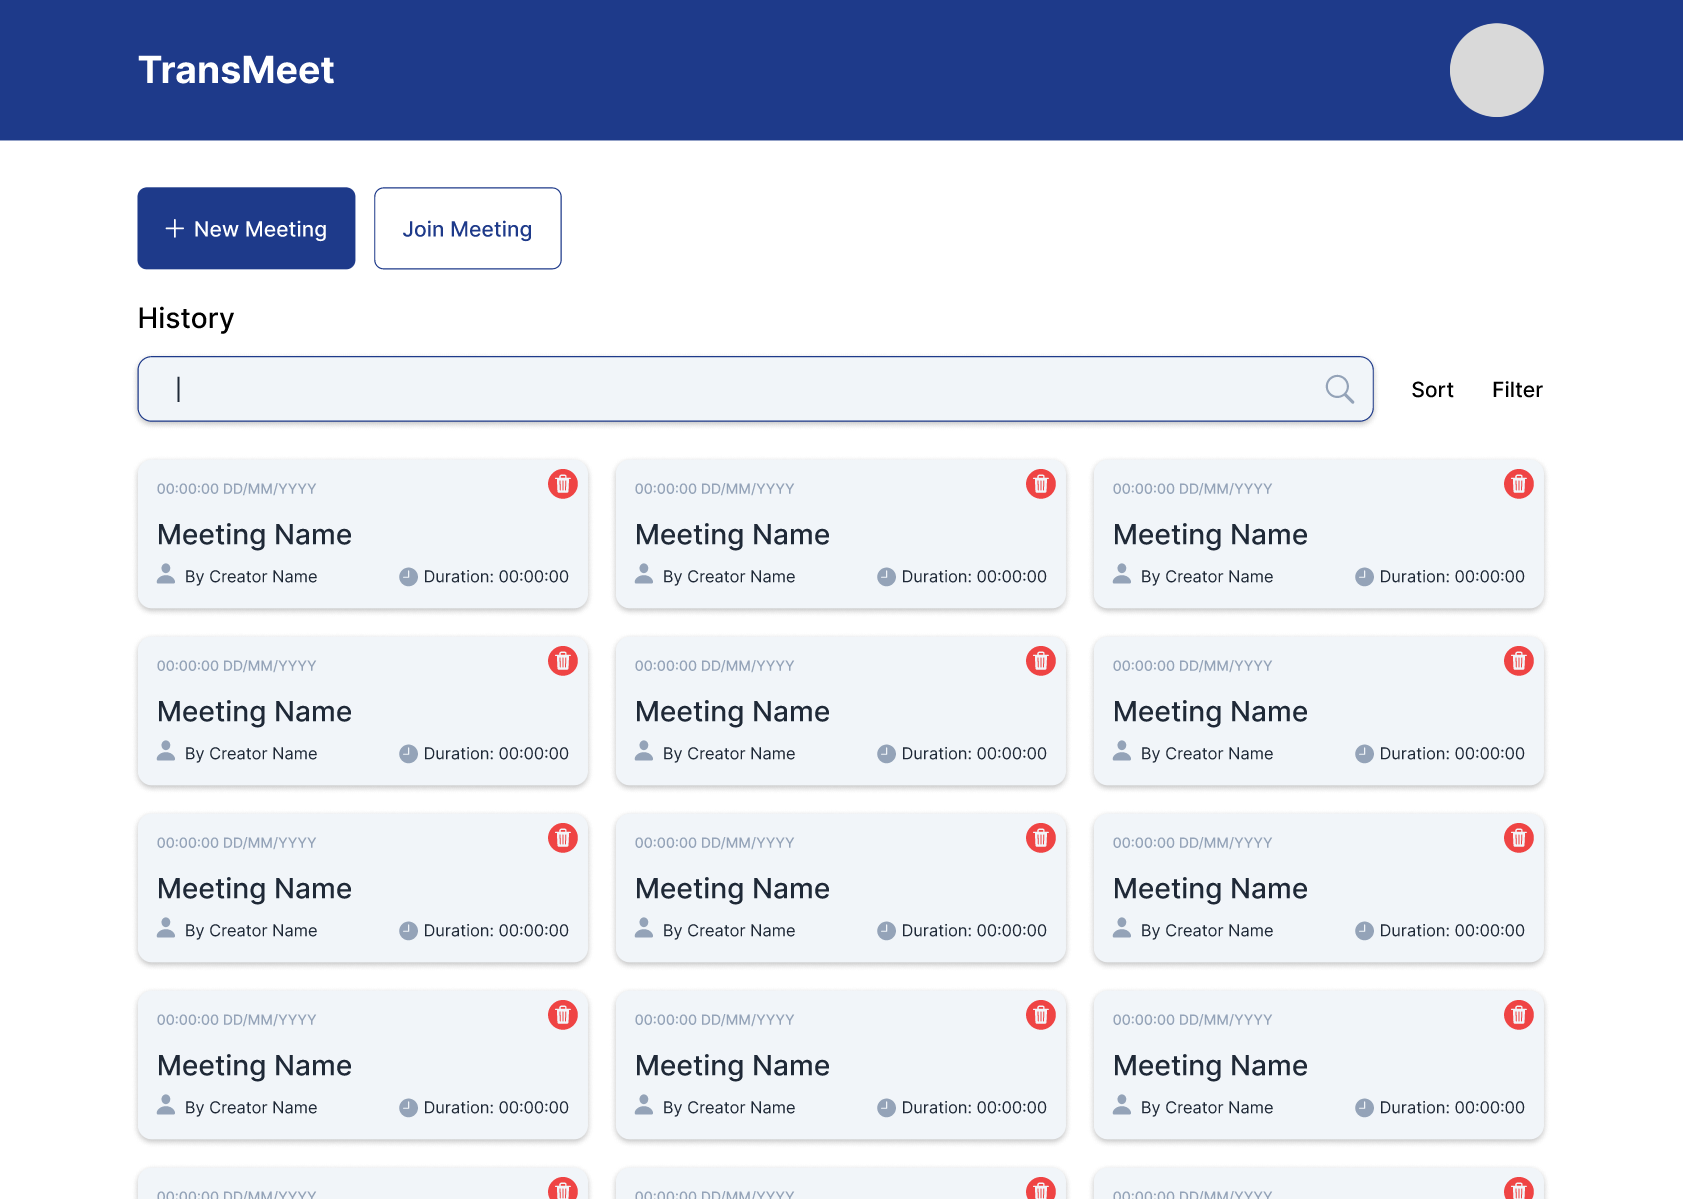Open the Sort options
Viewport: 1683px width, 1199px height.
pos(1432,390)
